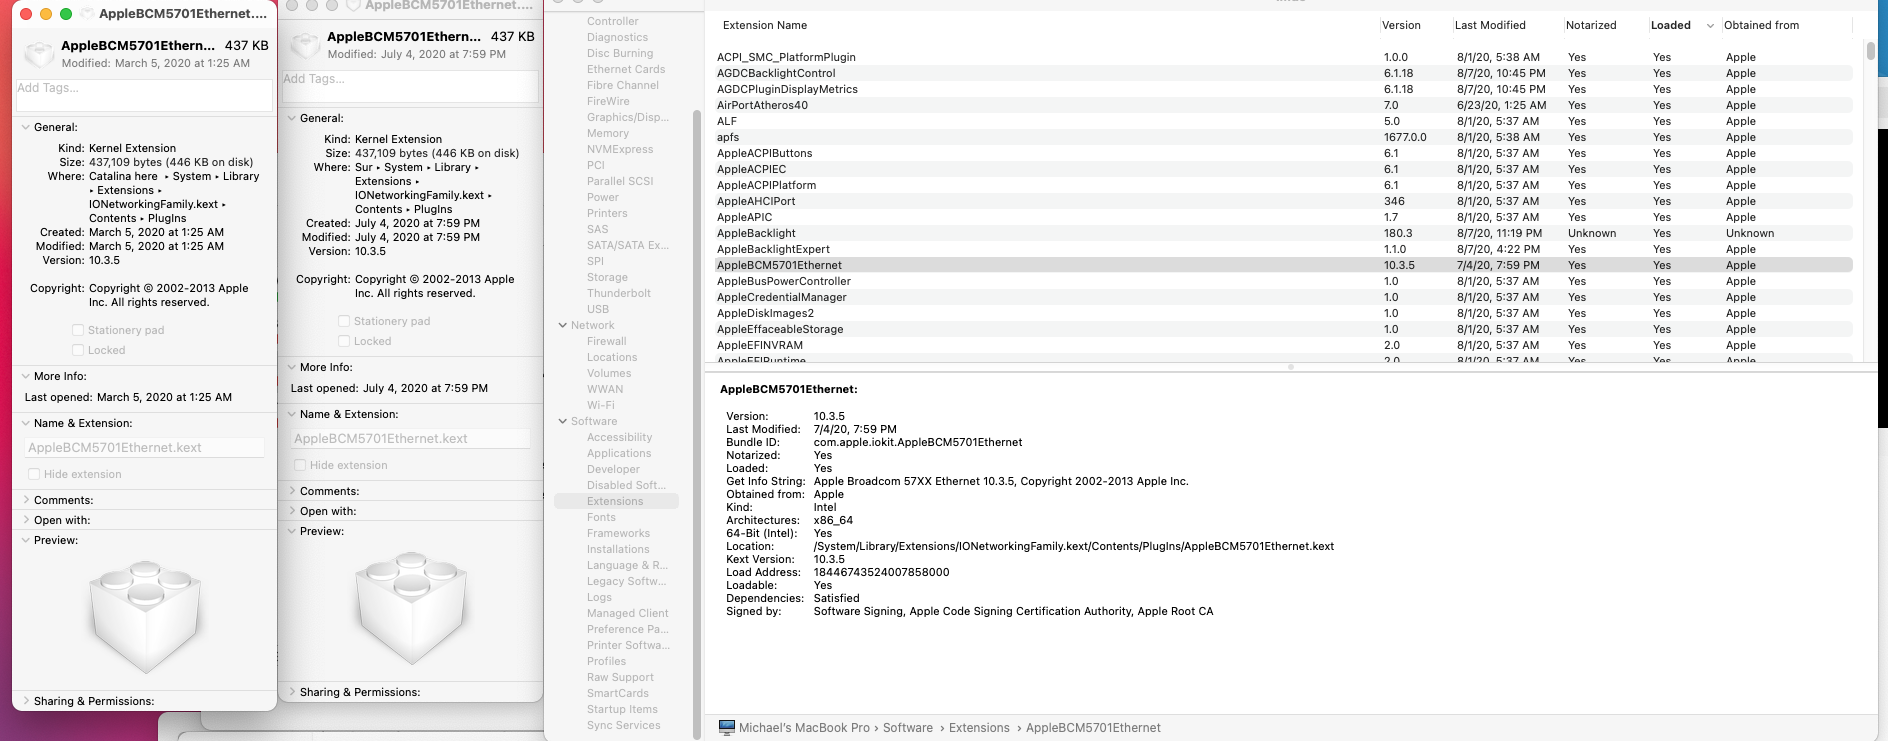This screenshot has height=741, width=1888.
Task: Expand Sharing & Permissions in the July 4 Get Info window
Action: click(291, 692)
